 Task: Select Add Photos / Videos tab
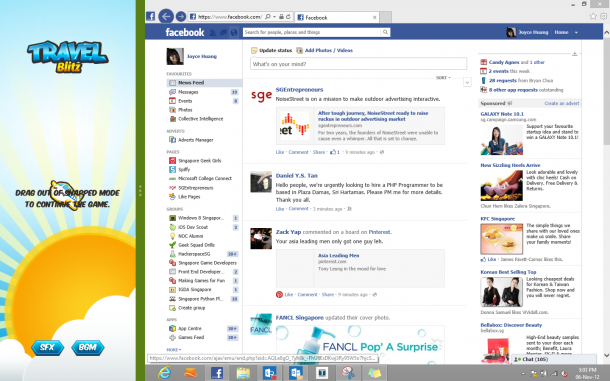point(325,50)
